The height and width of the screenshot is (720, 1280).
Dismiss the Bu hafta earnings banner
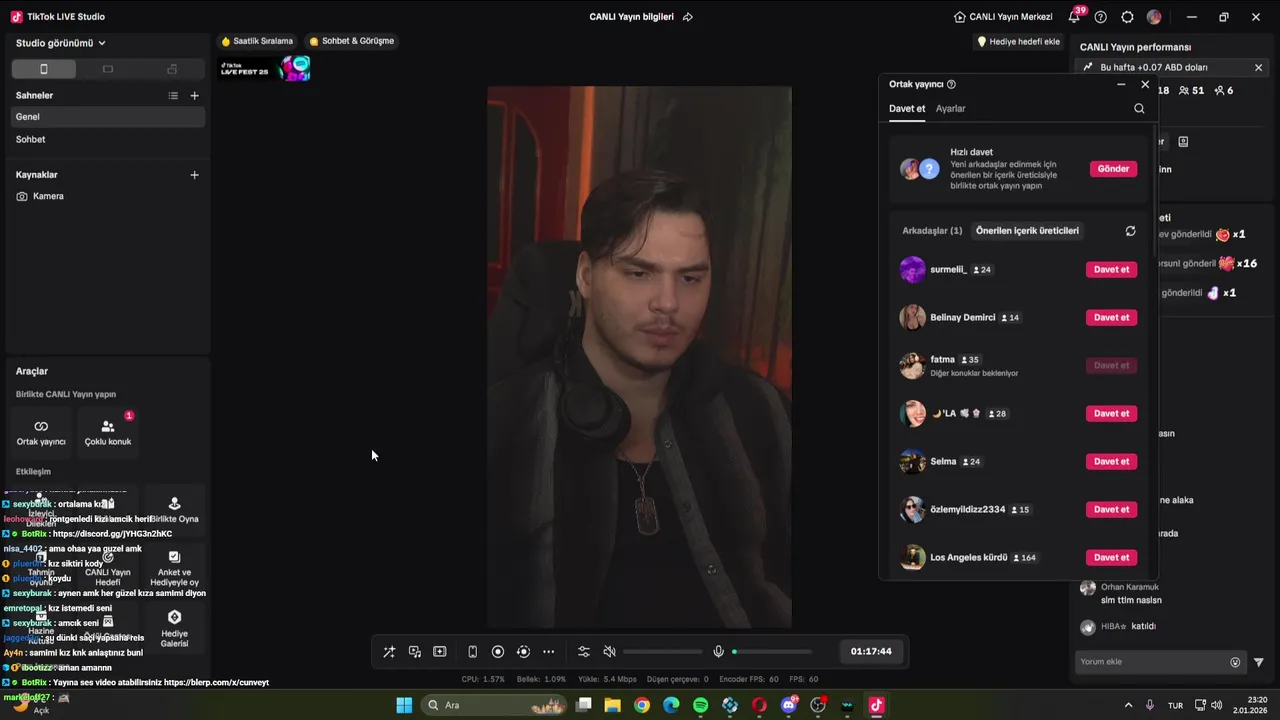1258,67
